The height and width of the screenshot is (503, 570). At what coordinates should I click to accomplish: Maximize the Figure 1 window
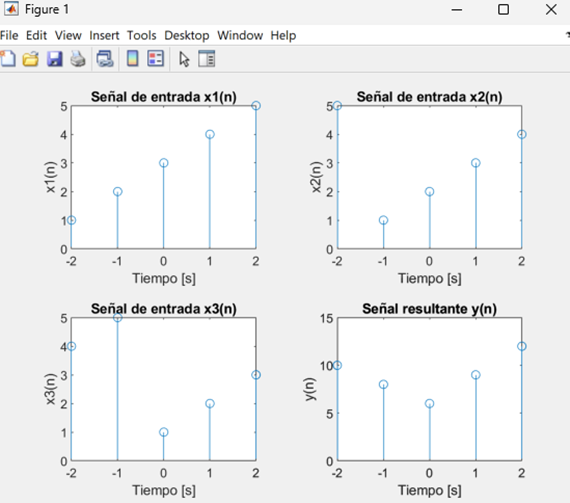[x=503, y=9]
